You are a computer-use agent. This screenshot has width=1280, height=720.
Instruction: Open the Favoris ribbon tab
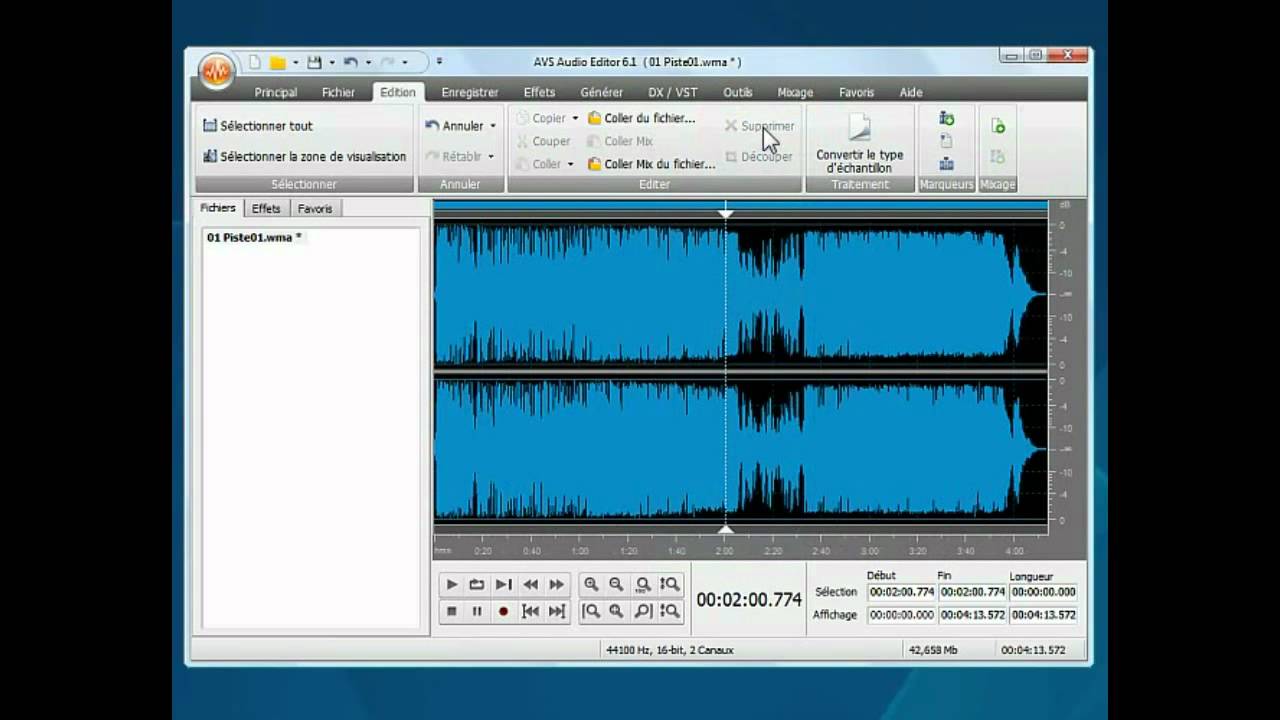[857, 92]
